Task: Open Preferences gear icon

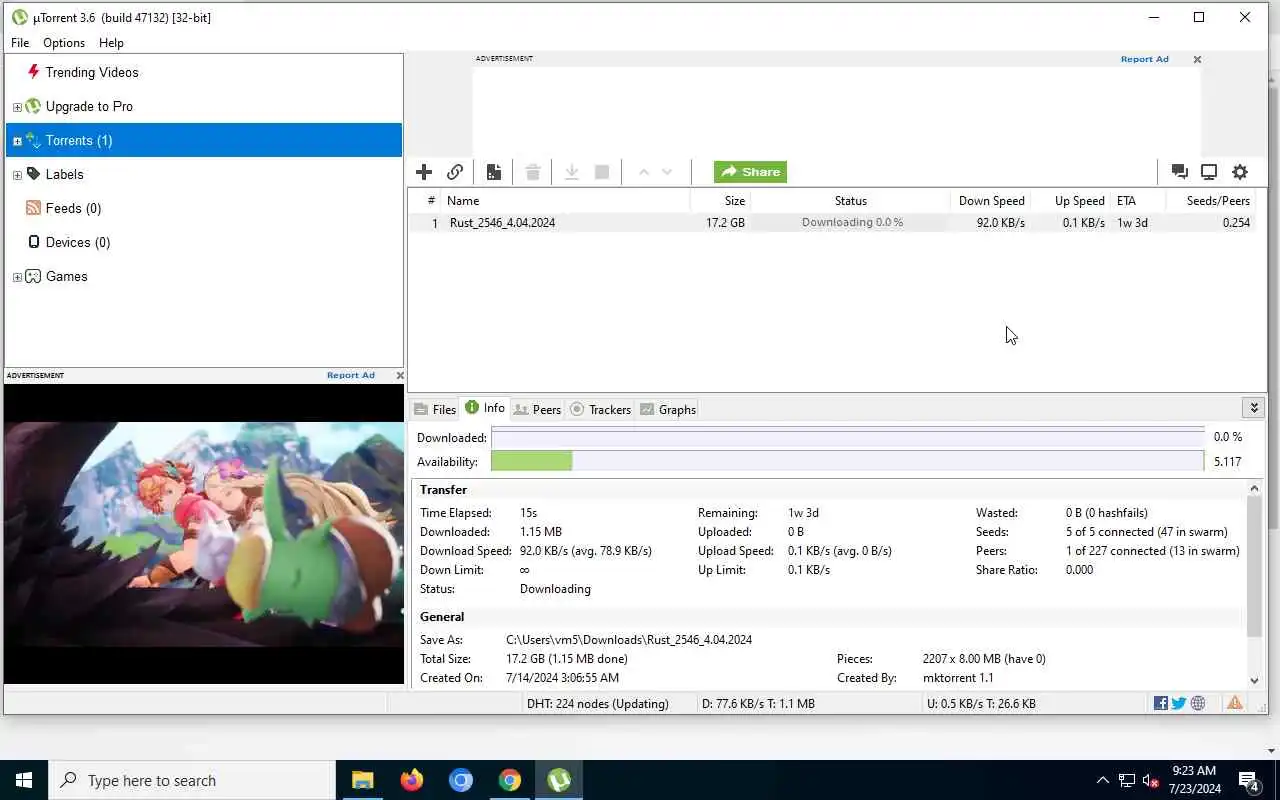Action: [1240, 172]
